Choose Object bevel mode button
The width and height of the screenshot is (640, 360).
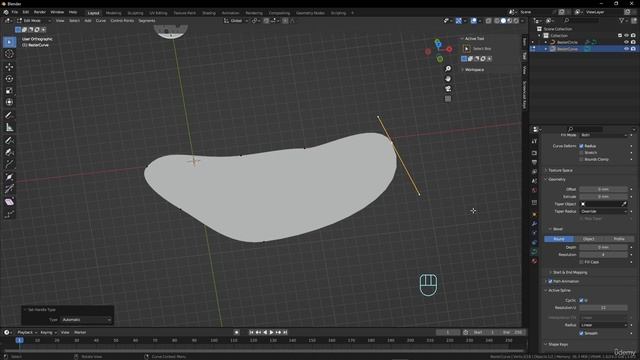[589, 239]
